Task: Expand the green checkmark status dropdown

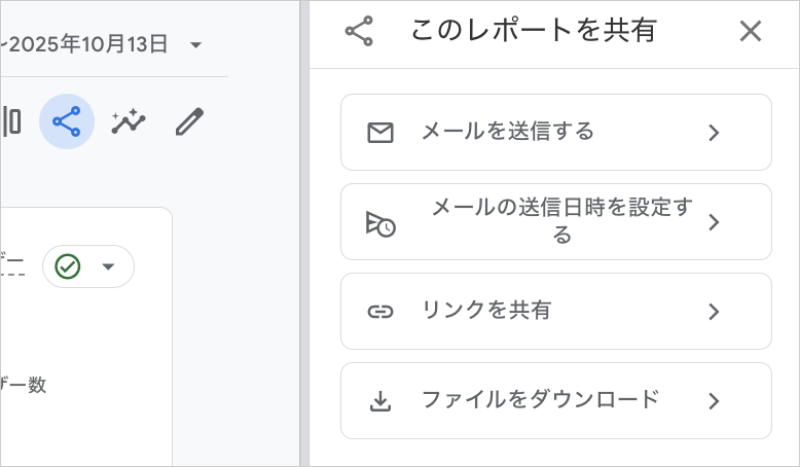Action: click(109, 267)
